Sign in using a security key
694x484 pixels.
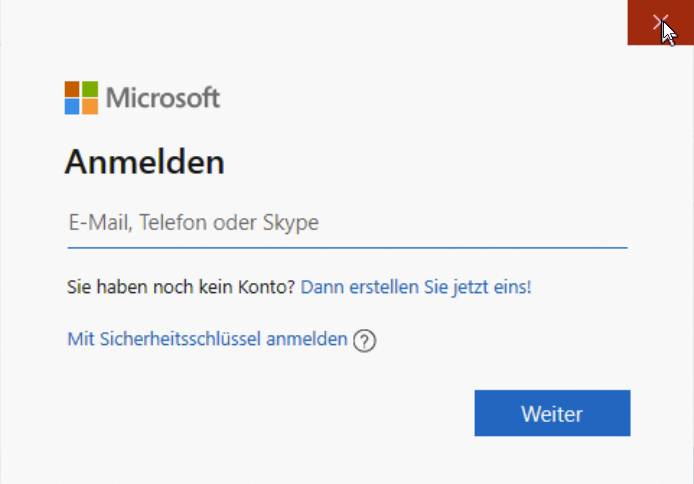pyautogui.click(x=207, y=339)
